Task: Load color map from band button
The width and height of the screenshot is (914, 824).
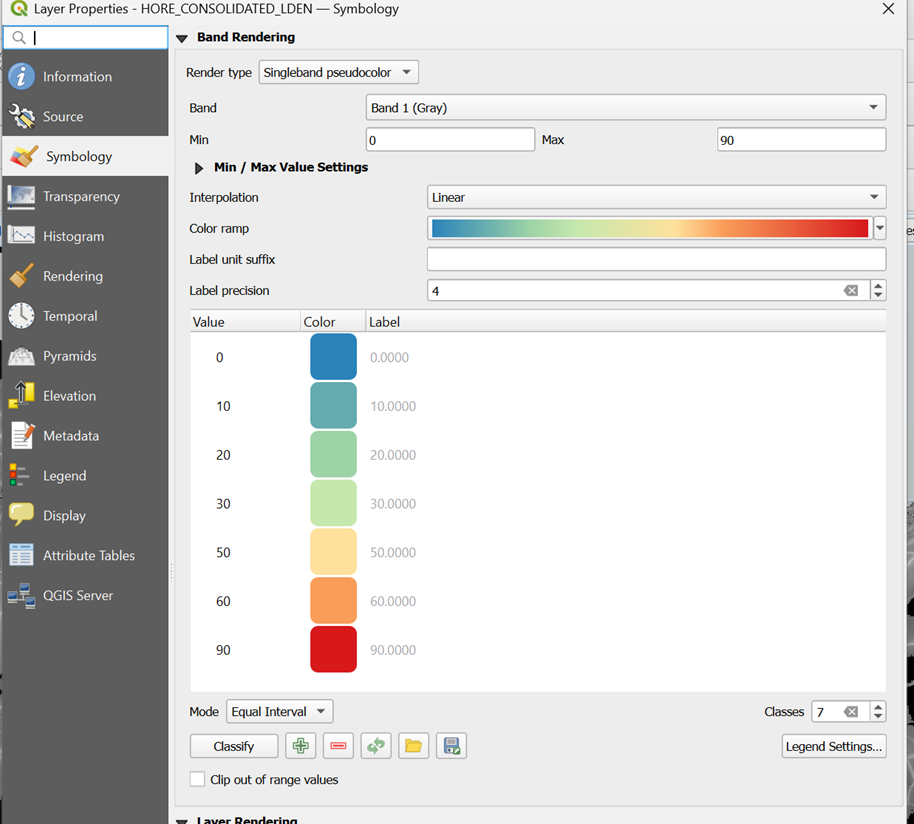Action: pyautogui.click(x=376, y=746)
